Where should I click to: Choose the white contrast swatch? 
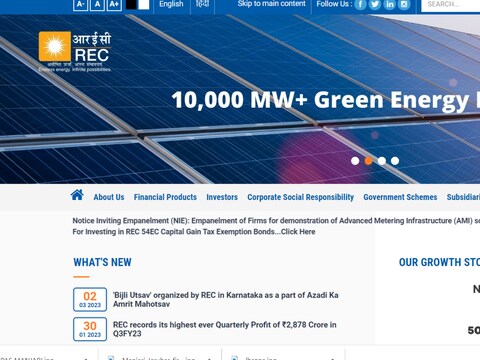(x=143, y=4)
